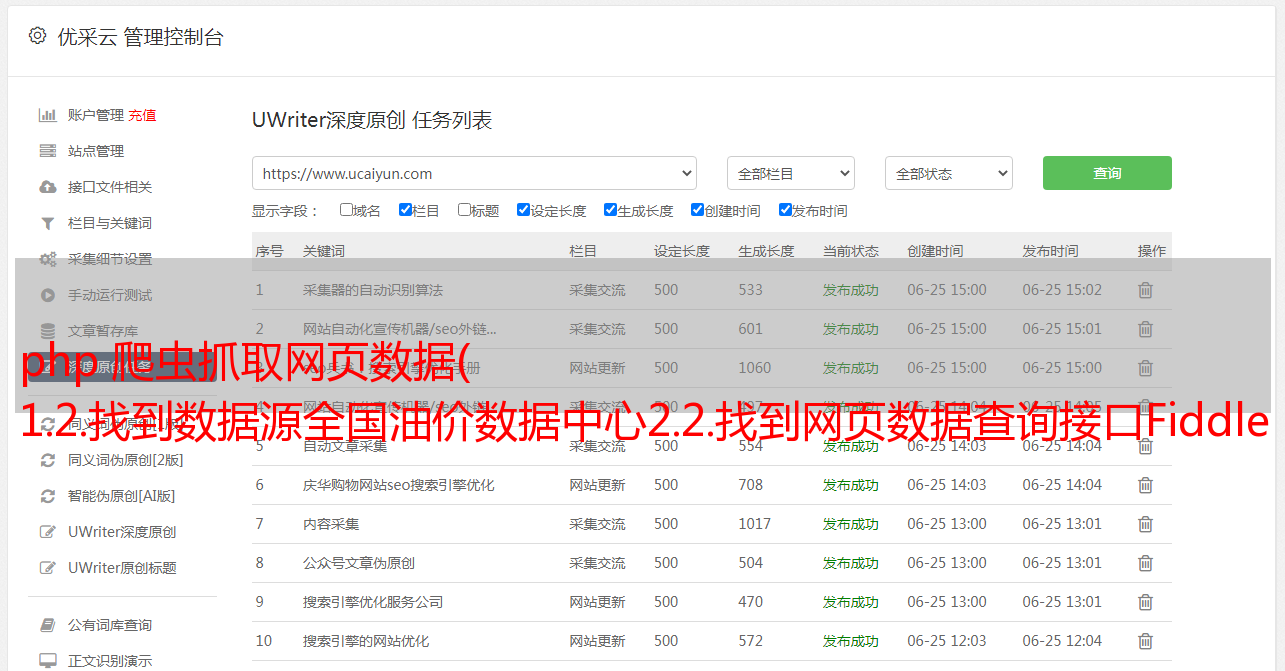Click trash icon for 内容采集 row

1145,524
